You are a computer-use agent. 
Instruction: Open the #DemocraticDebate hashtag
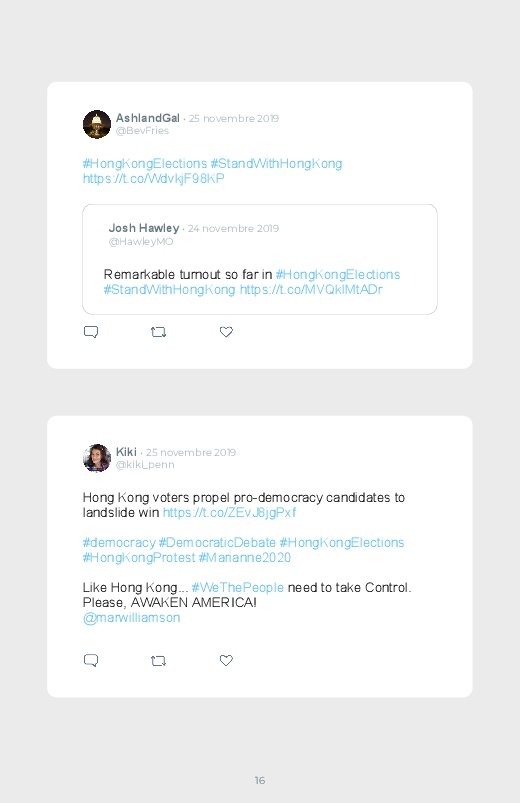(217, 542)
